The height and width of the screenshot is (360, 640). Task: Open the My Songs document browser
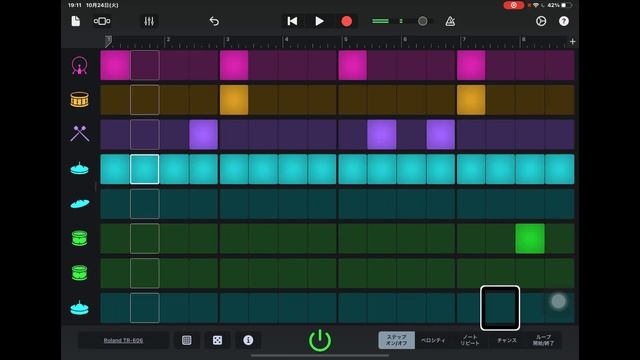[76, 21]
